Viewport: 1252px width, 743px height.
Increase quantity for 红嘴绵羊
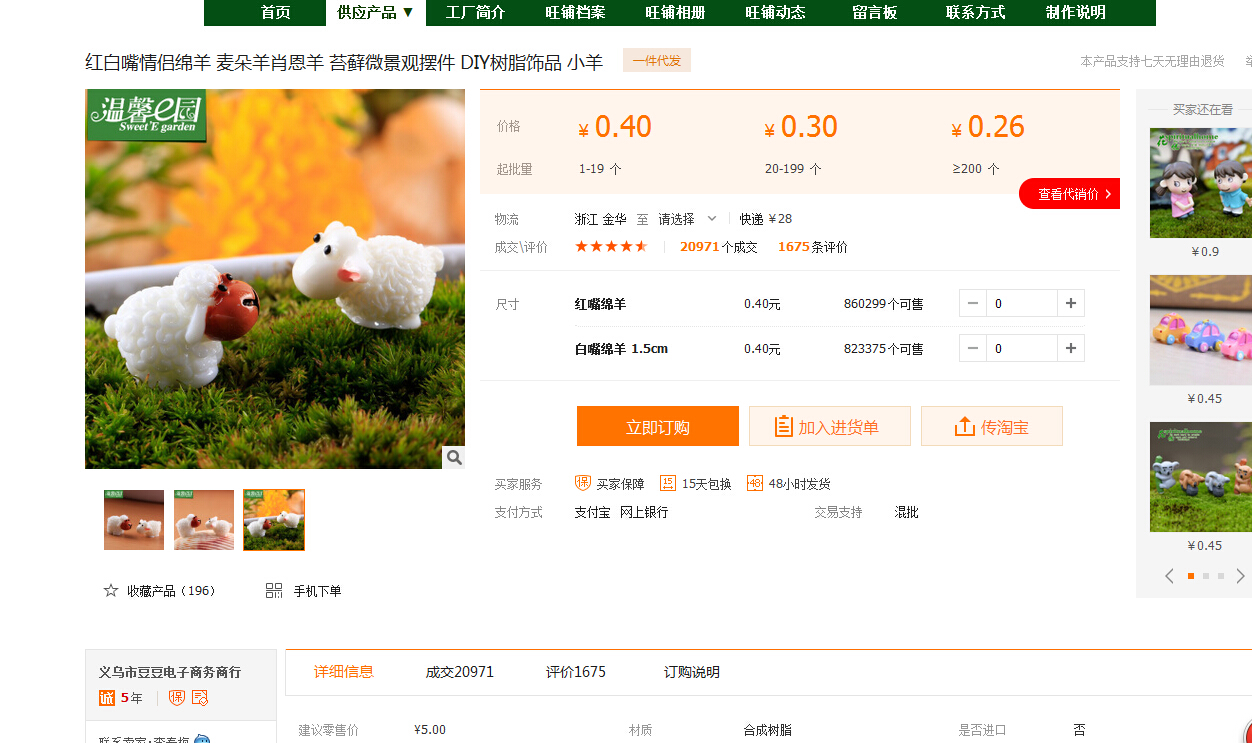pyautogui.click(x=1071, y=303)
